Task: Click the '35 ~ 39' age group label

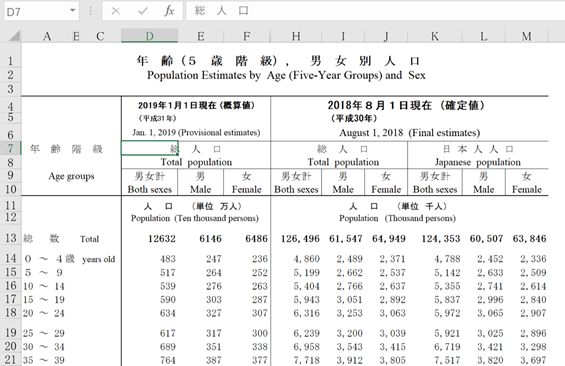Action: point(44,360)
